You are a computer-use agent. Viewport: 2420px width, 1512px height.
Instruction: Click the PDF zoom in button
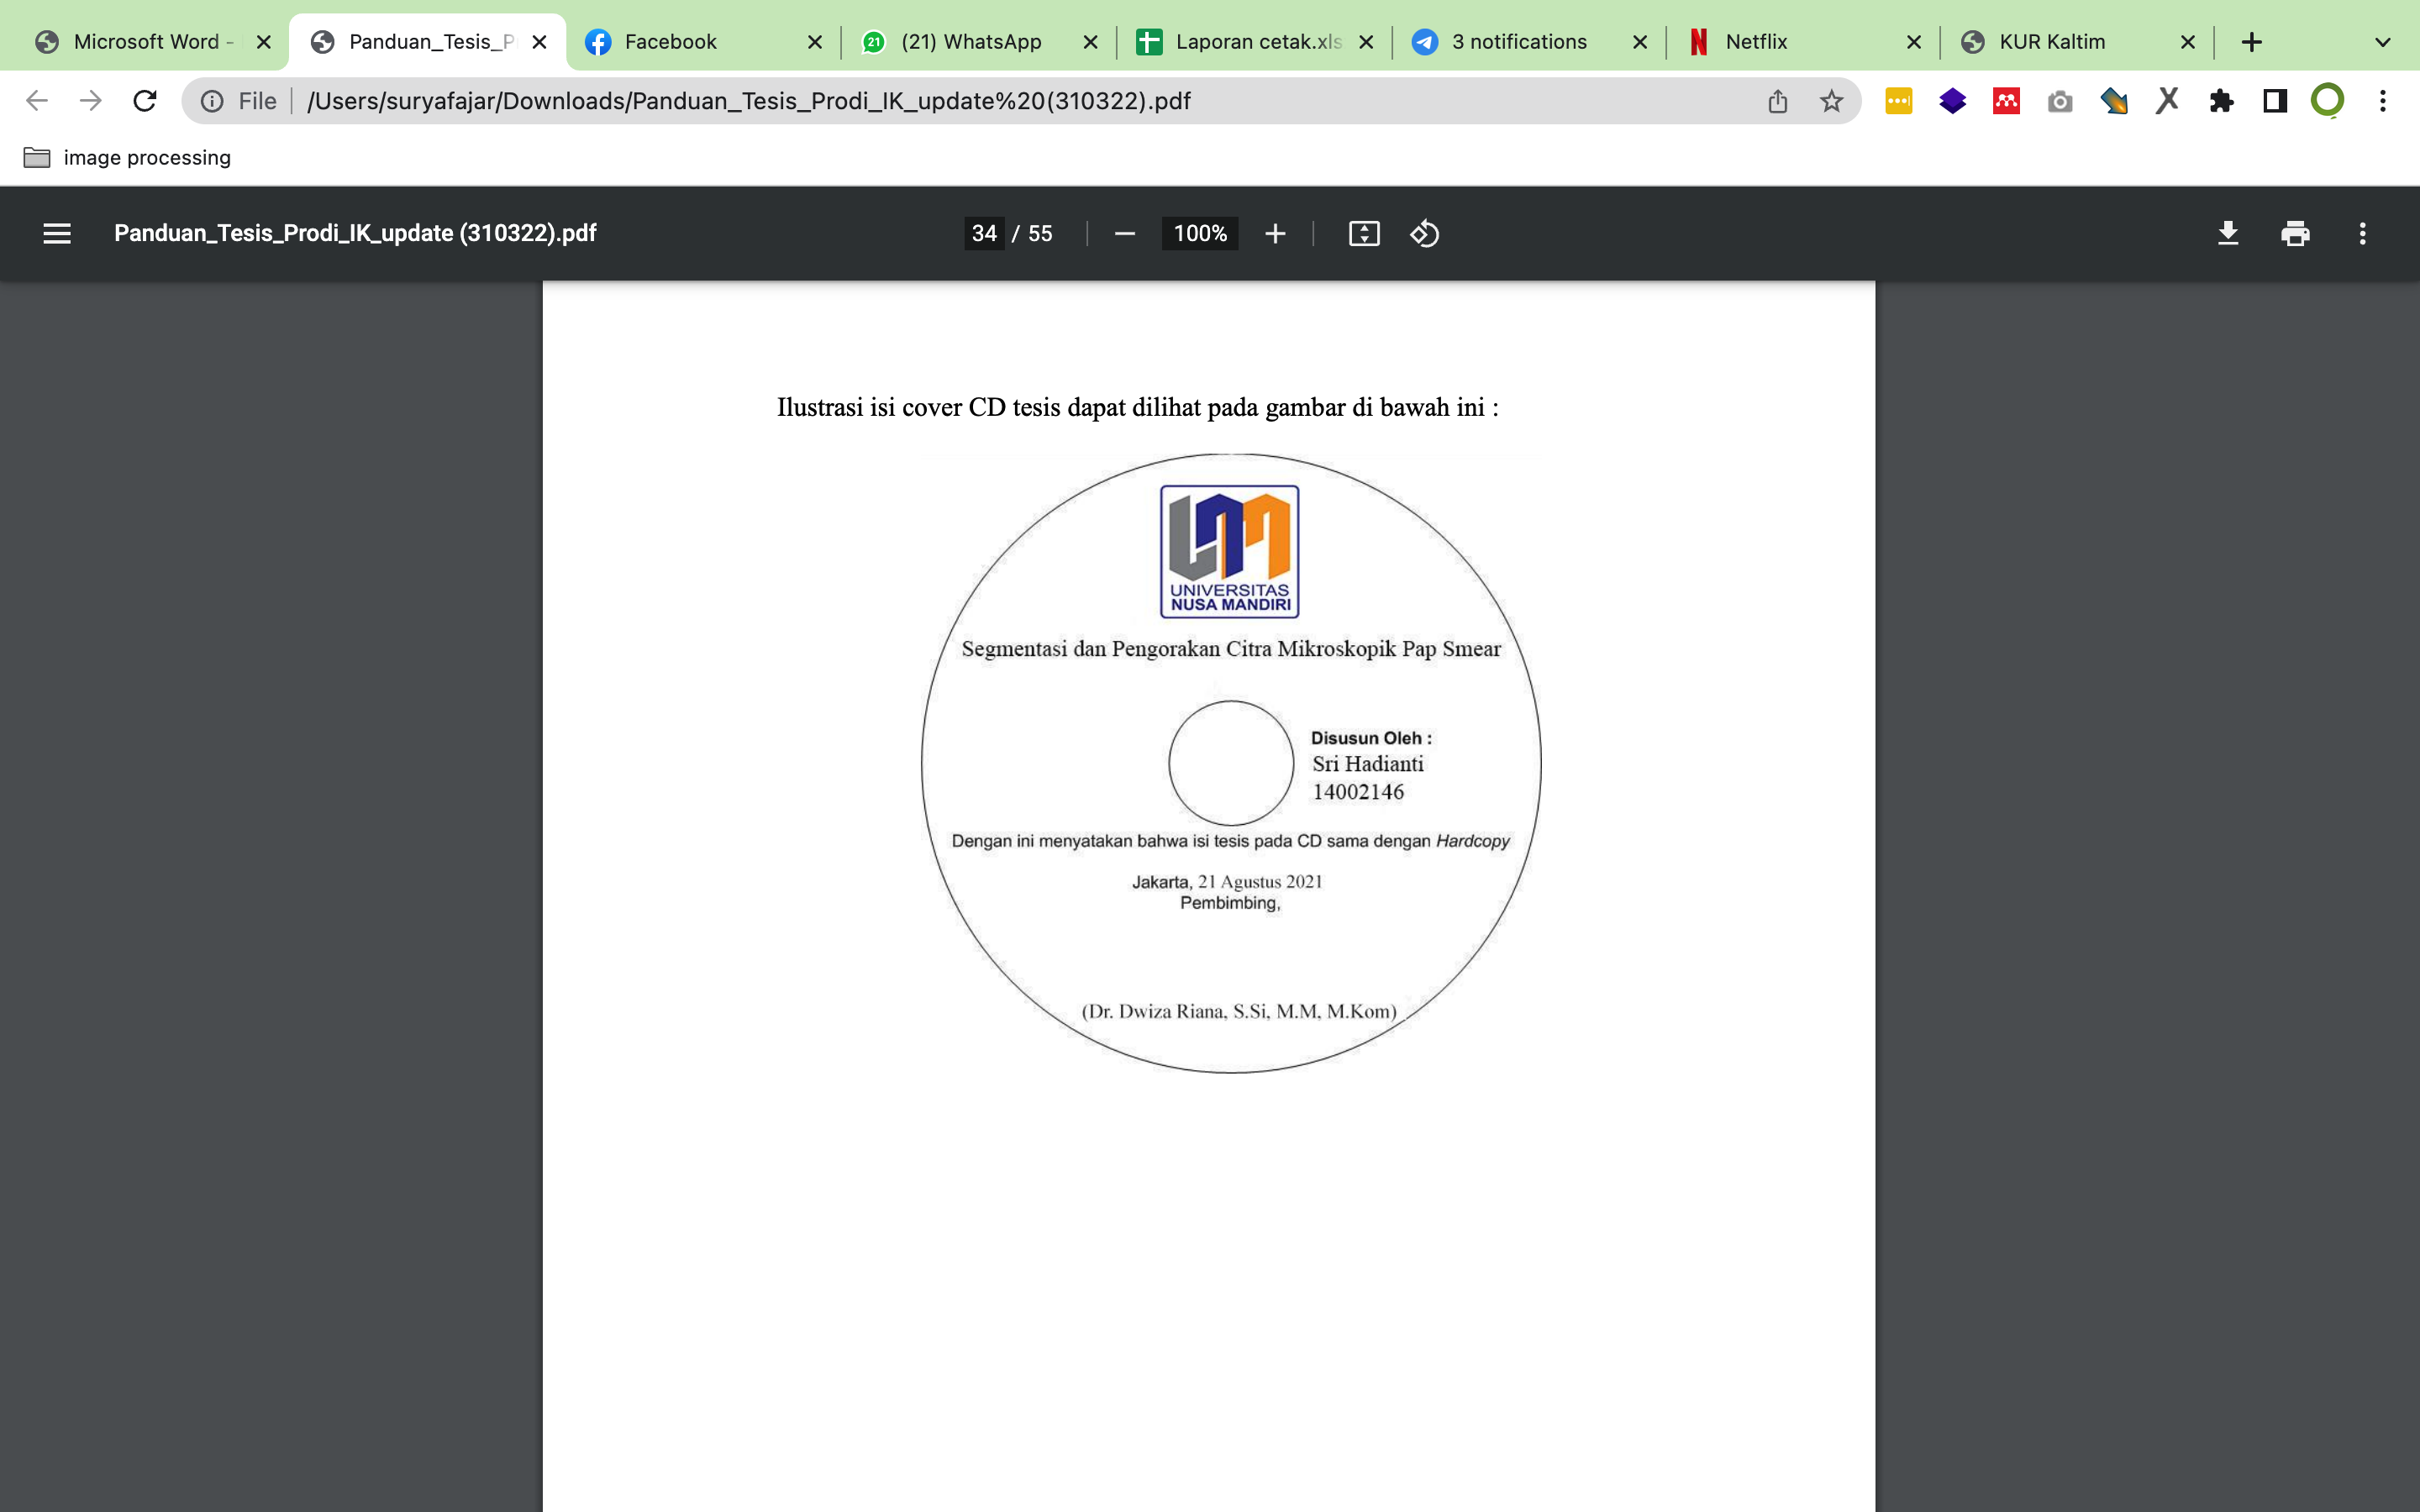coord(1275,233)
